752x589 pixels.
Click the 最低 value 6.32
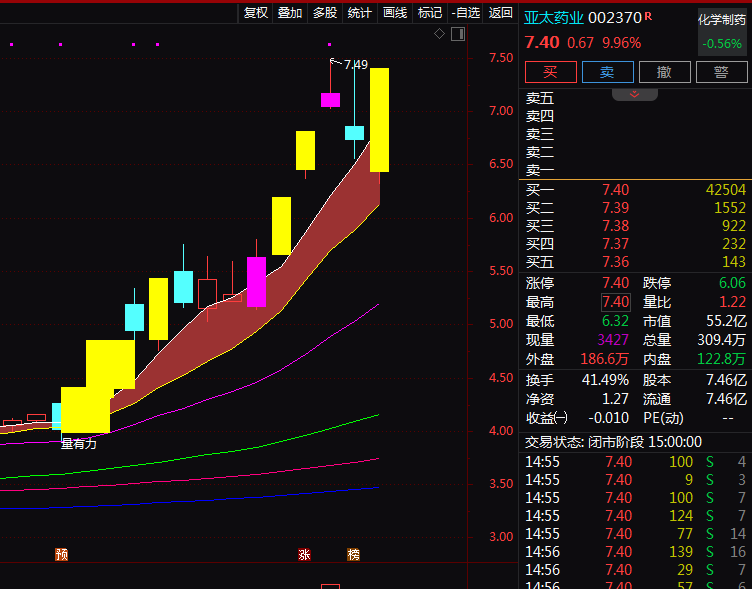pos(615,321)
